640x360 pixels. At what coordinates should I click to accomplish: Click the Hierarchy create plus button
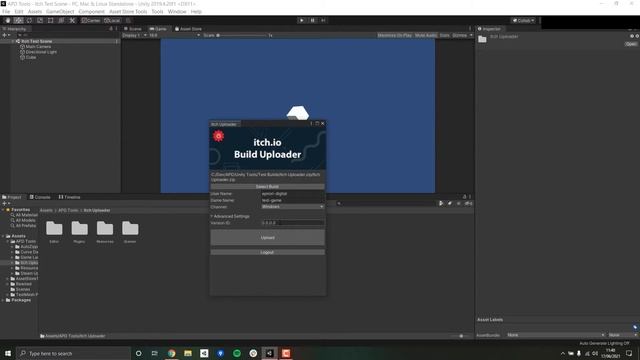tap(5, 36)
